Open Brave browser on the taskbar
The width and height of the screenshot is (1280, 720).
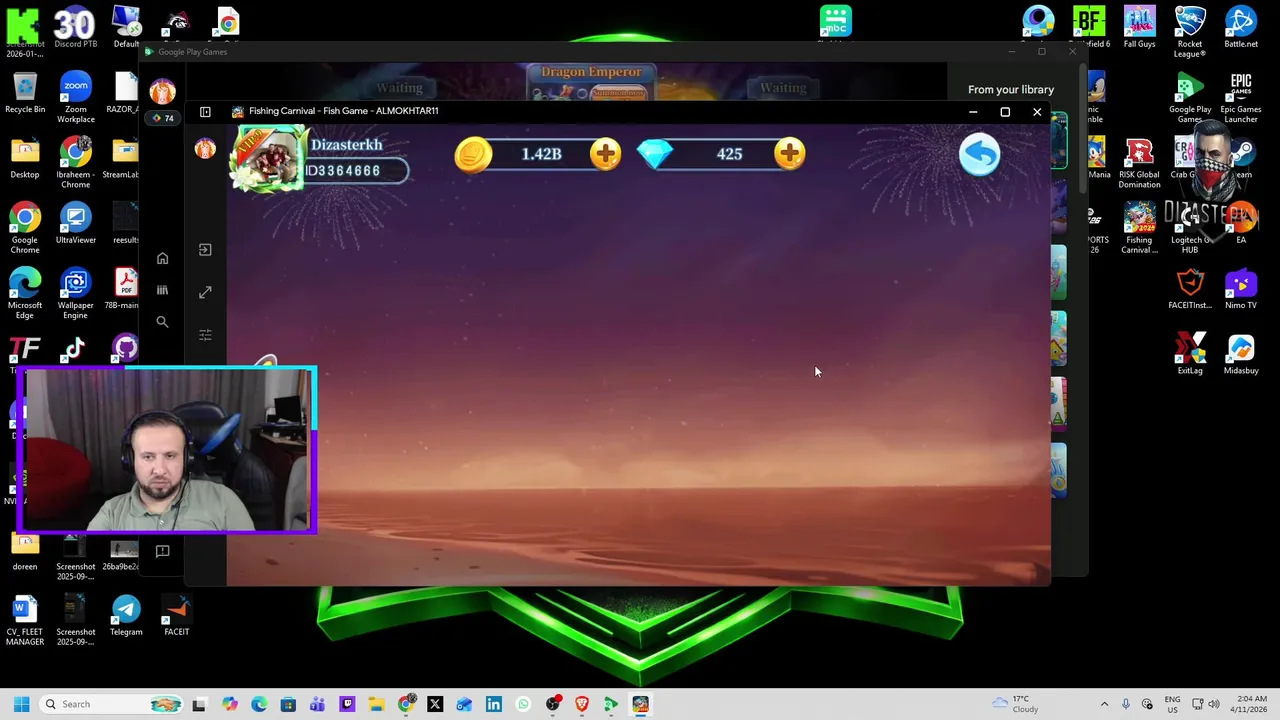click(582, 704)
